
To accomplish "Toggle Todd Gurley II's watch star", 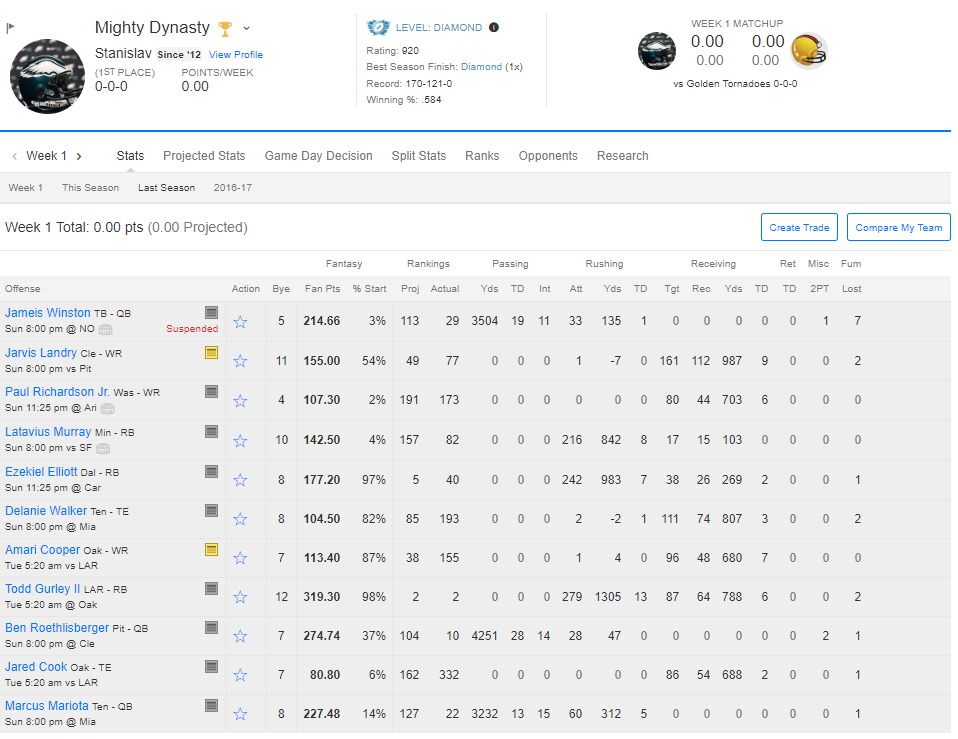I will coord(241,598).
